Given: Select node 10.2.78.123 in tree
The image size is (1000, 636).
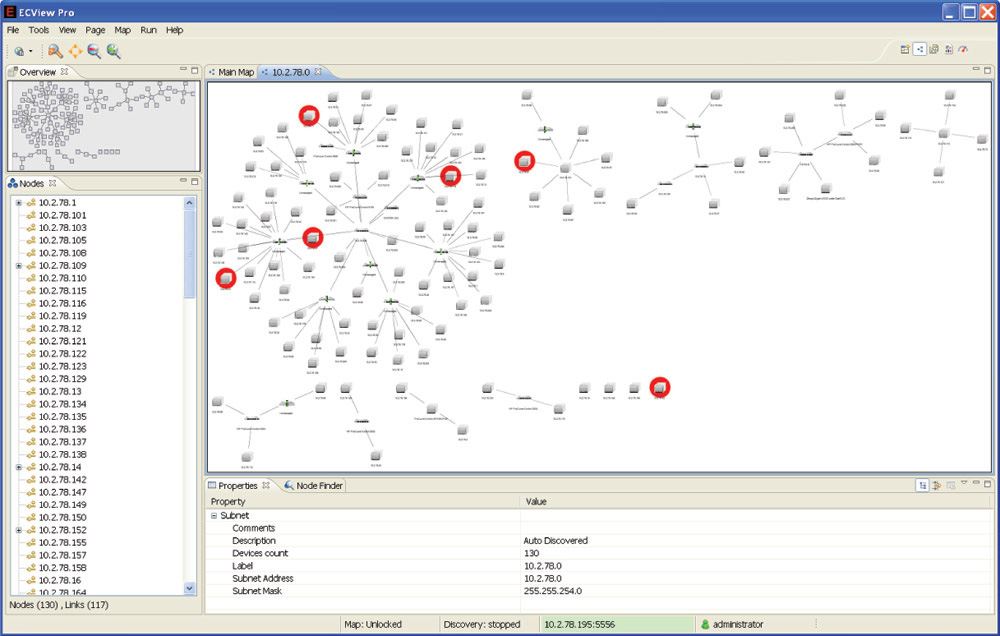Looking at the screenshot, I should coord(62,366).
